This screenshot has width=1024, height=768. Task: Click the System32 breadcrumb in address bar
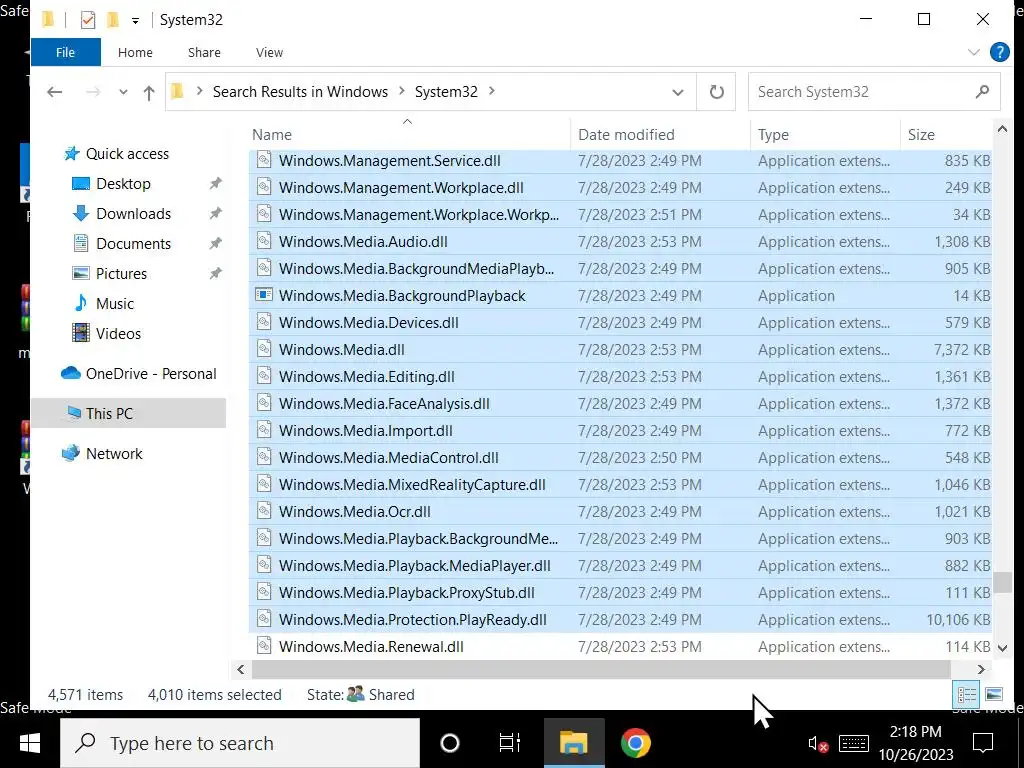click(446, 91)
